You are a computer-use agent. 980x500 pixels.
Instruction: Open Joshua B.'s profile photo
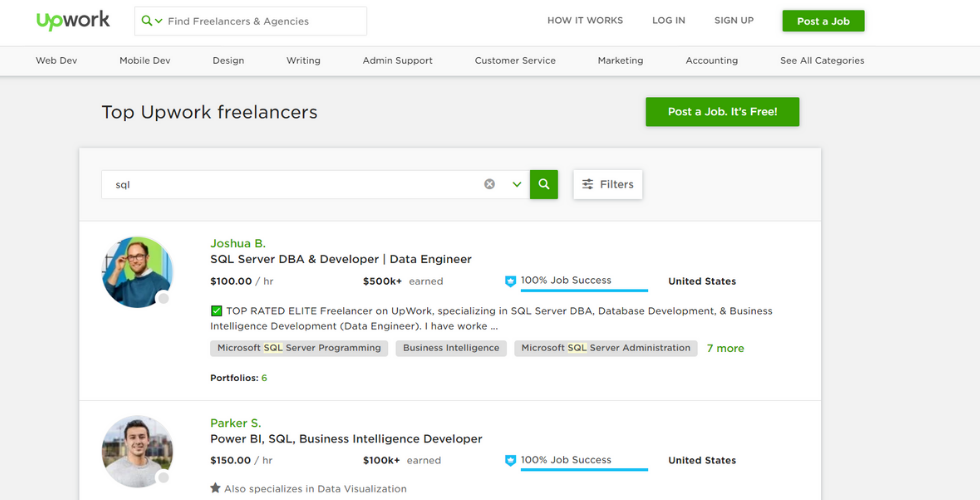coord(138,272)
